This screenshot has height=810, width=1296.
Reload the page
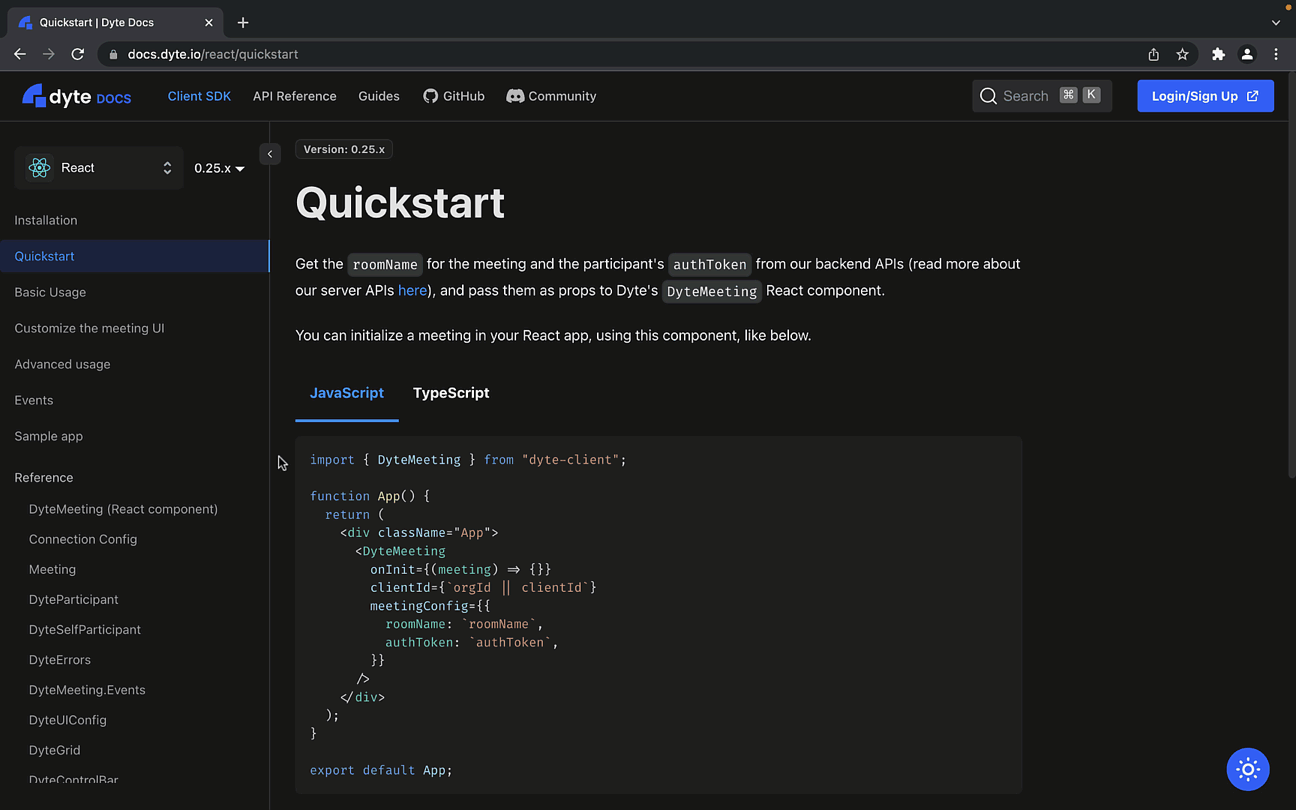pyautogui.click(x=77, y=54)
